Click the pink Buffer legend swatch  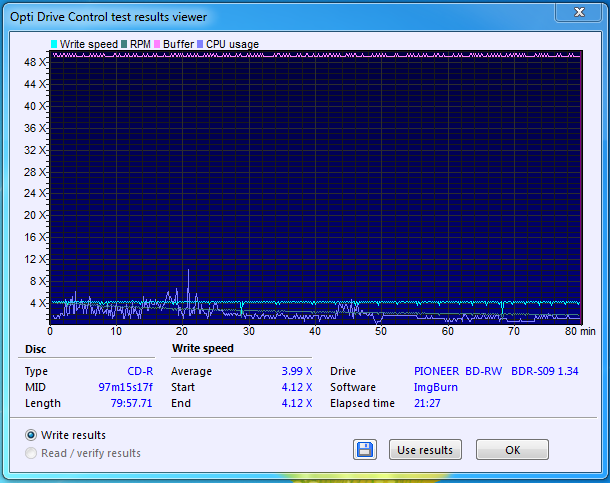click(157, 44)
